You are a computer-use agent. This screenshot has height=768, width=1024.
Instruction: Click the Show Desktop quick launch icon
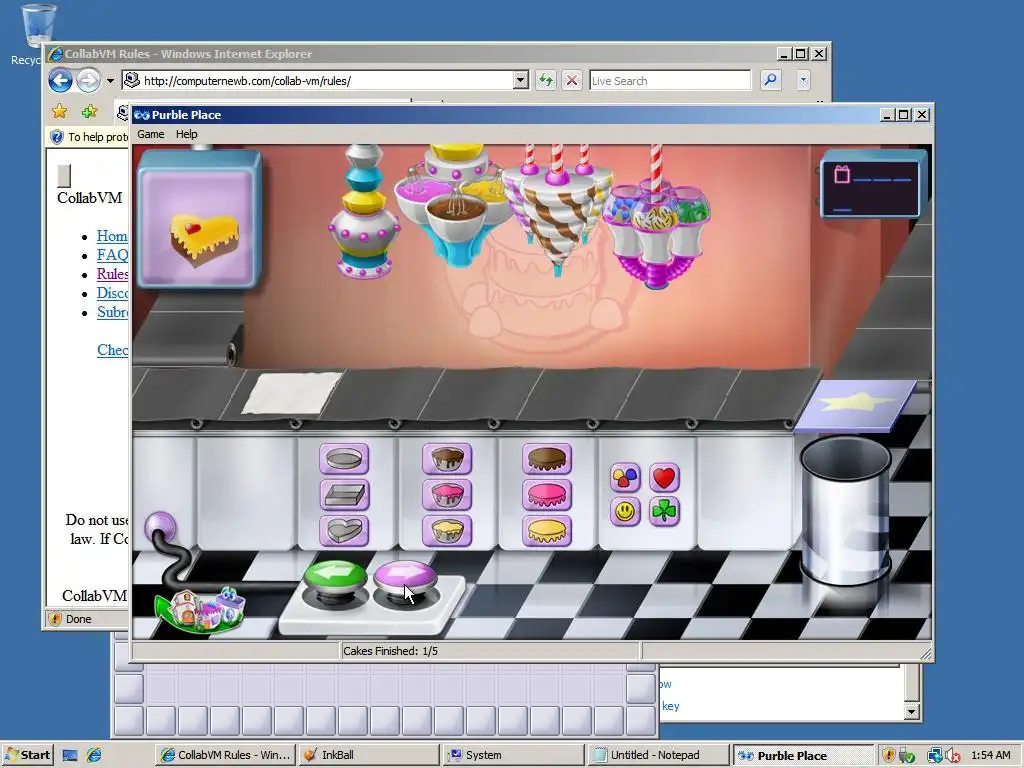point(70,756)
